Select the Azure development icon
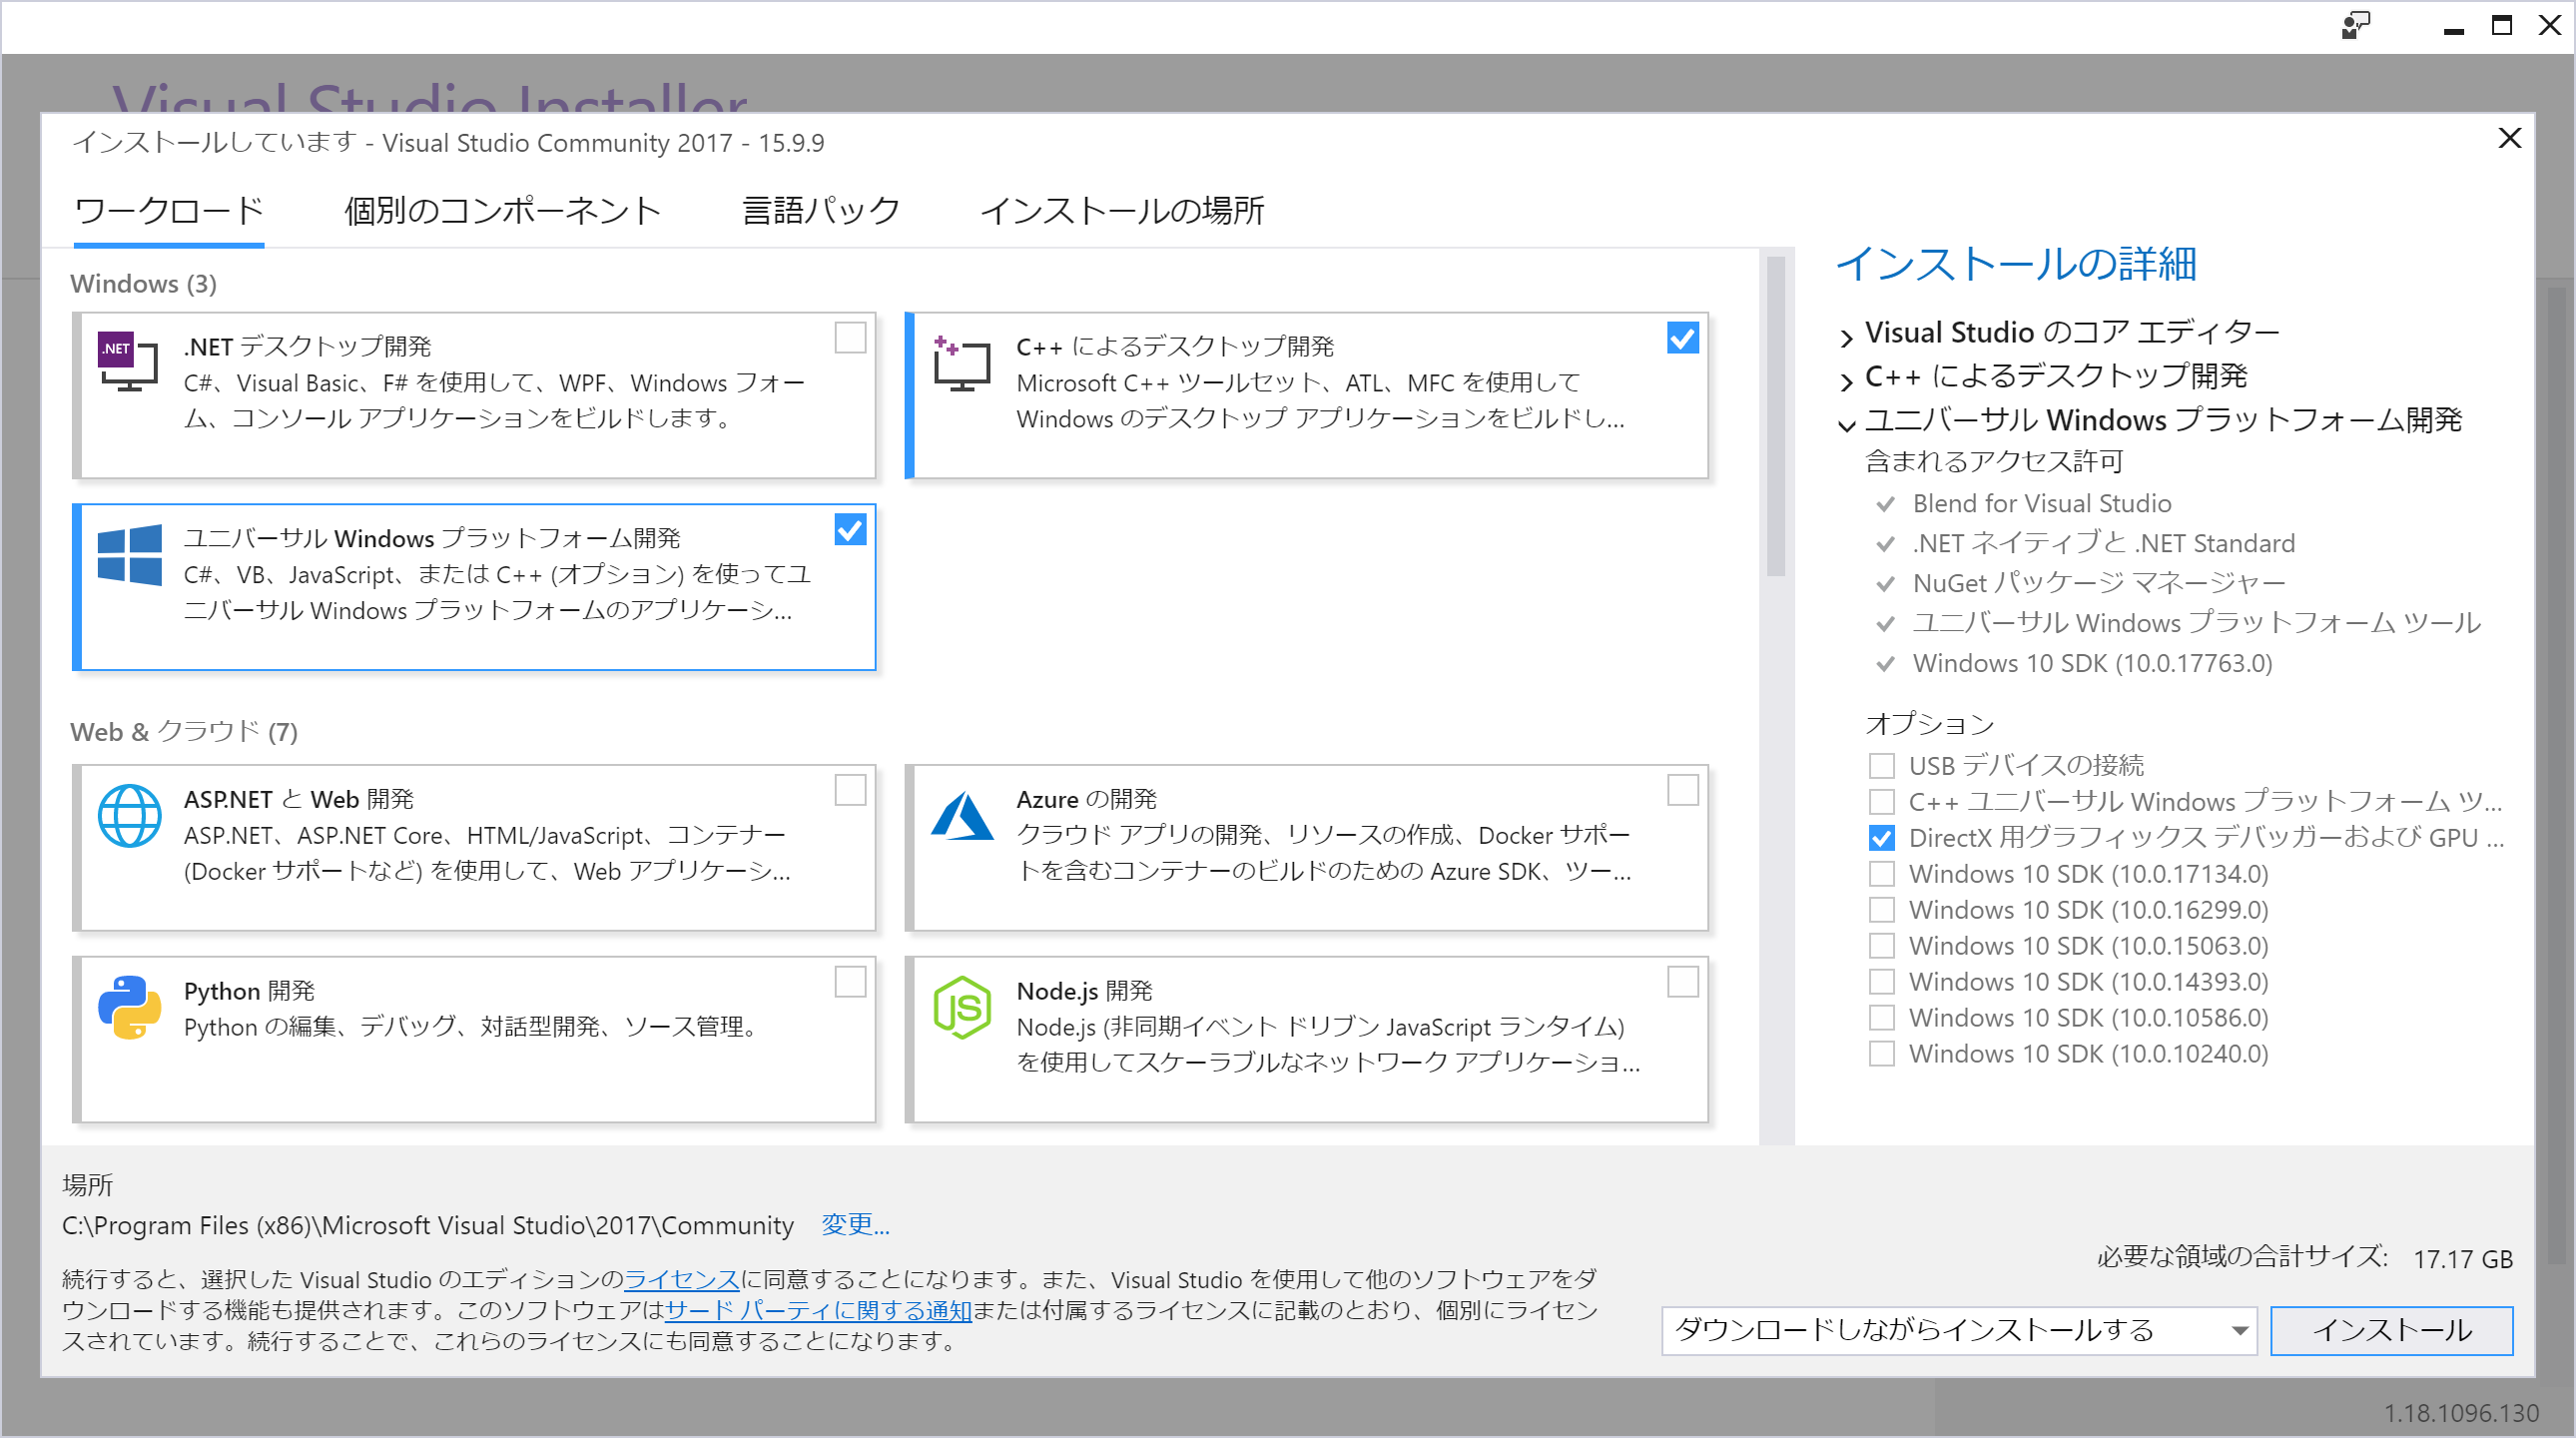2576x1438 pixels. (962, 816)
